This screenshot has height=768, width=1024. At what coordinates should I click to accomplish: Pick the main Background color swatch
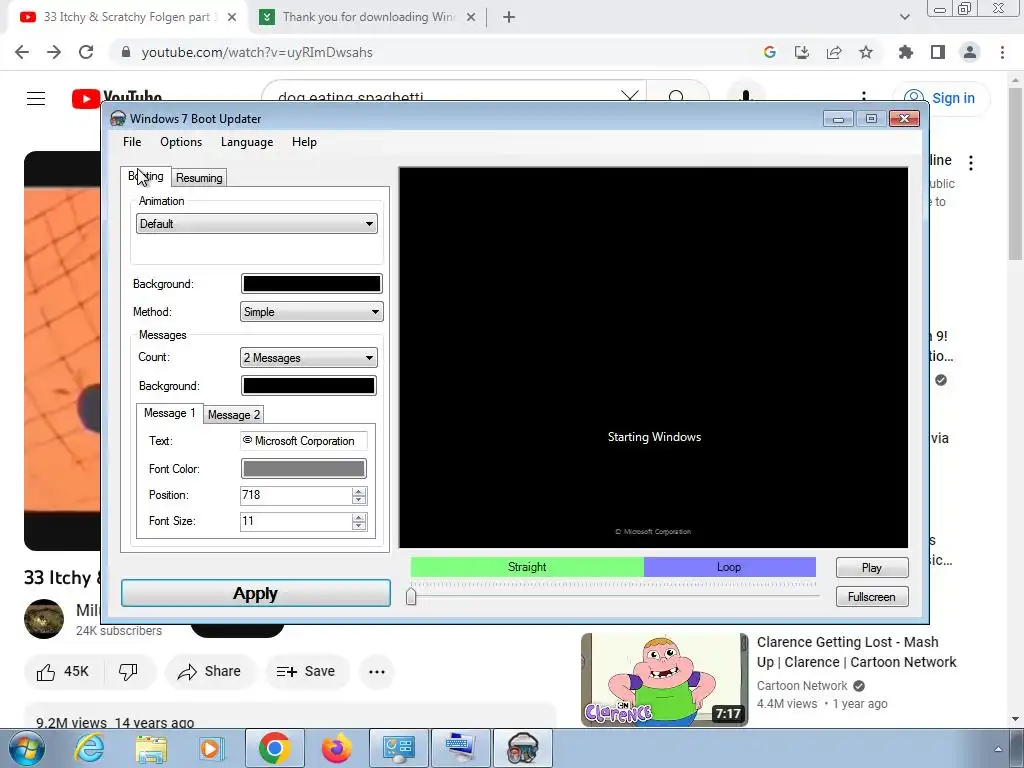(312, 283)
